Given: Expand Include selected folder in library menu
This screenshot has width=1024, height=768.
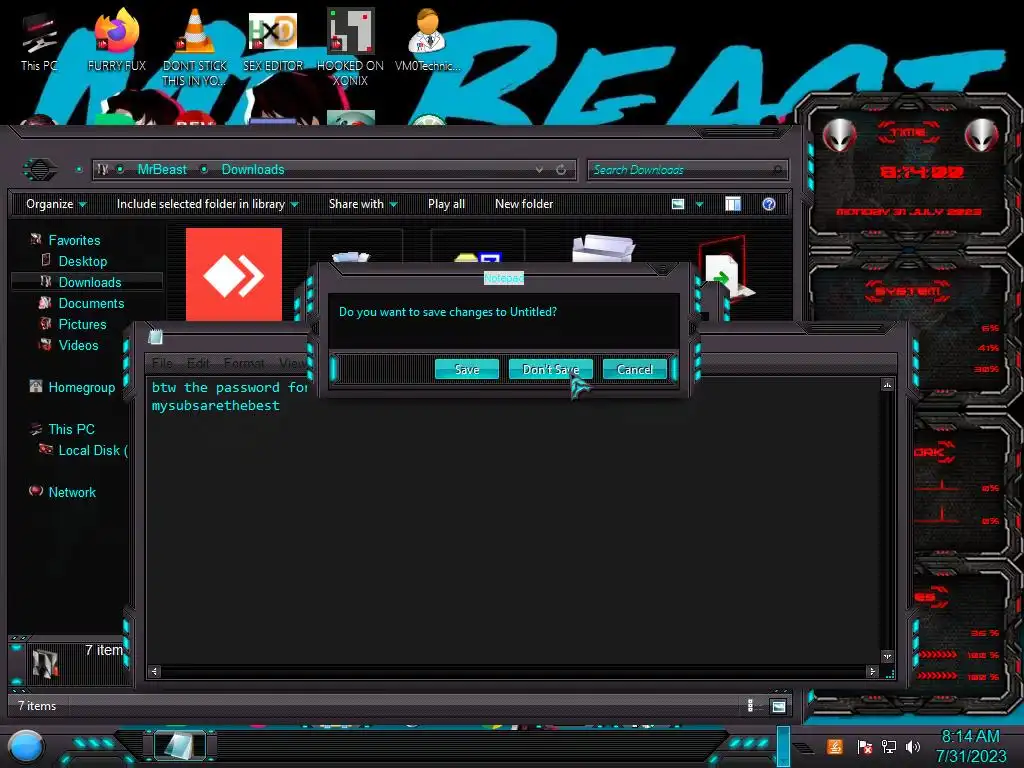Looking at the screenshot, I should [208, 204].
